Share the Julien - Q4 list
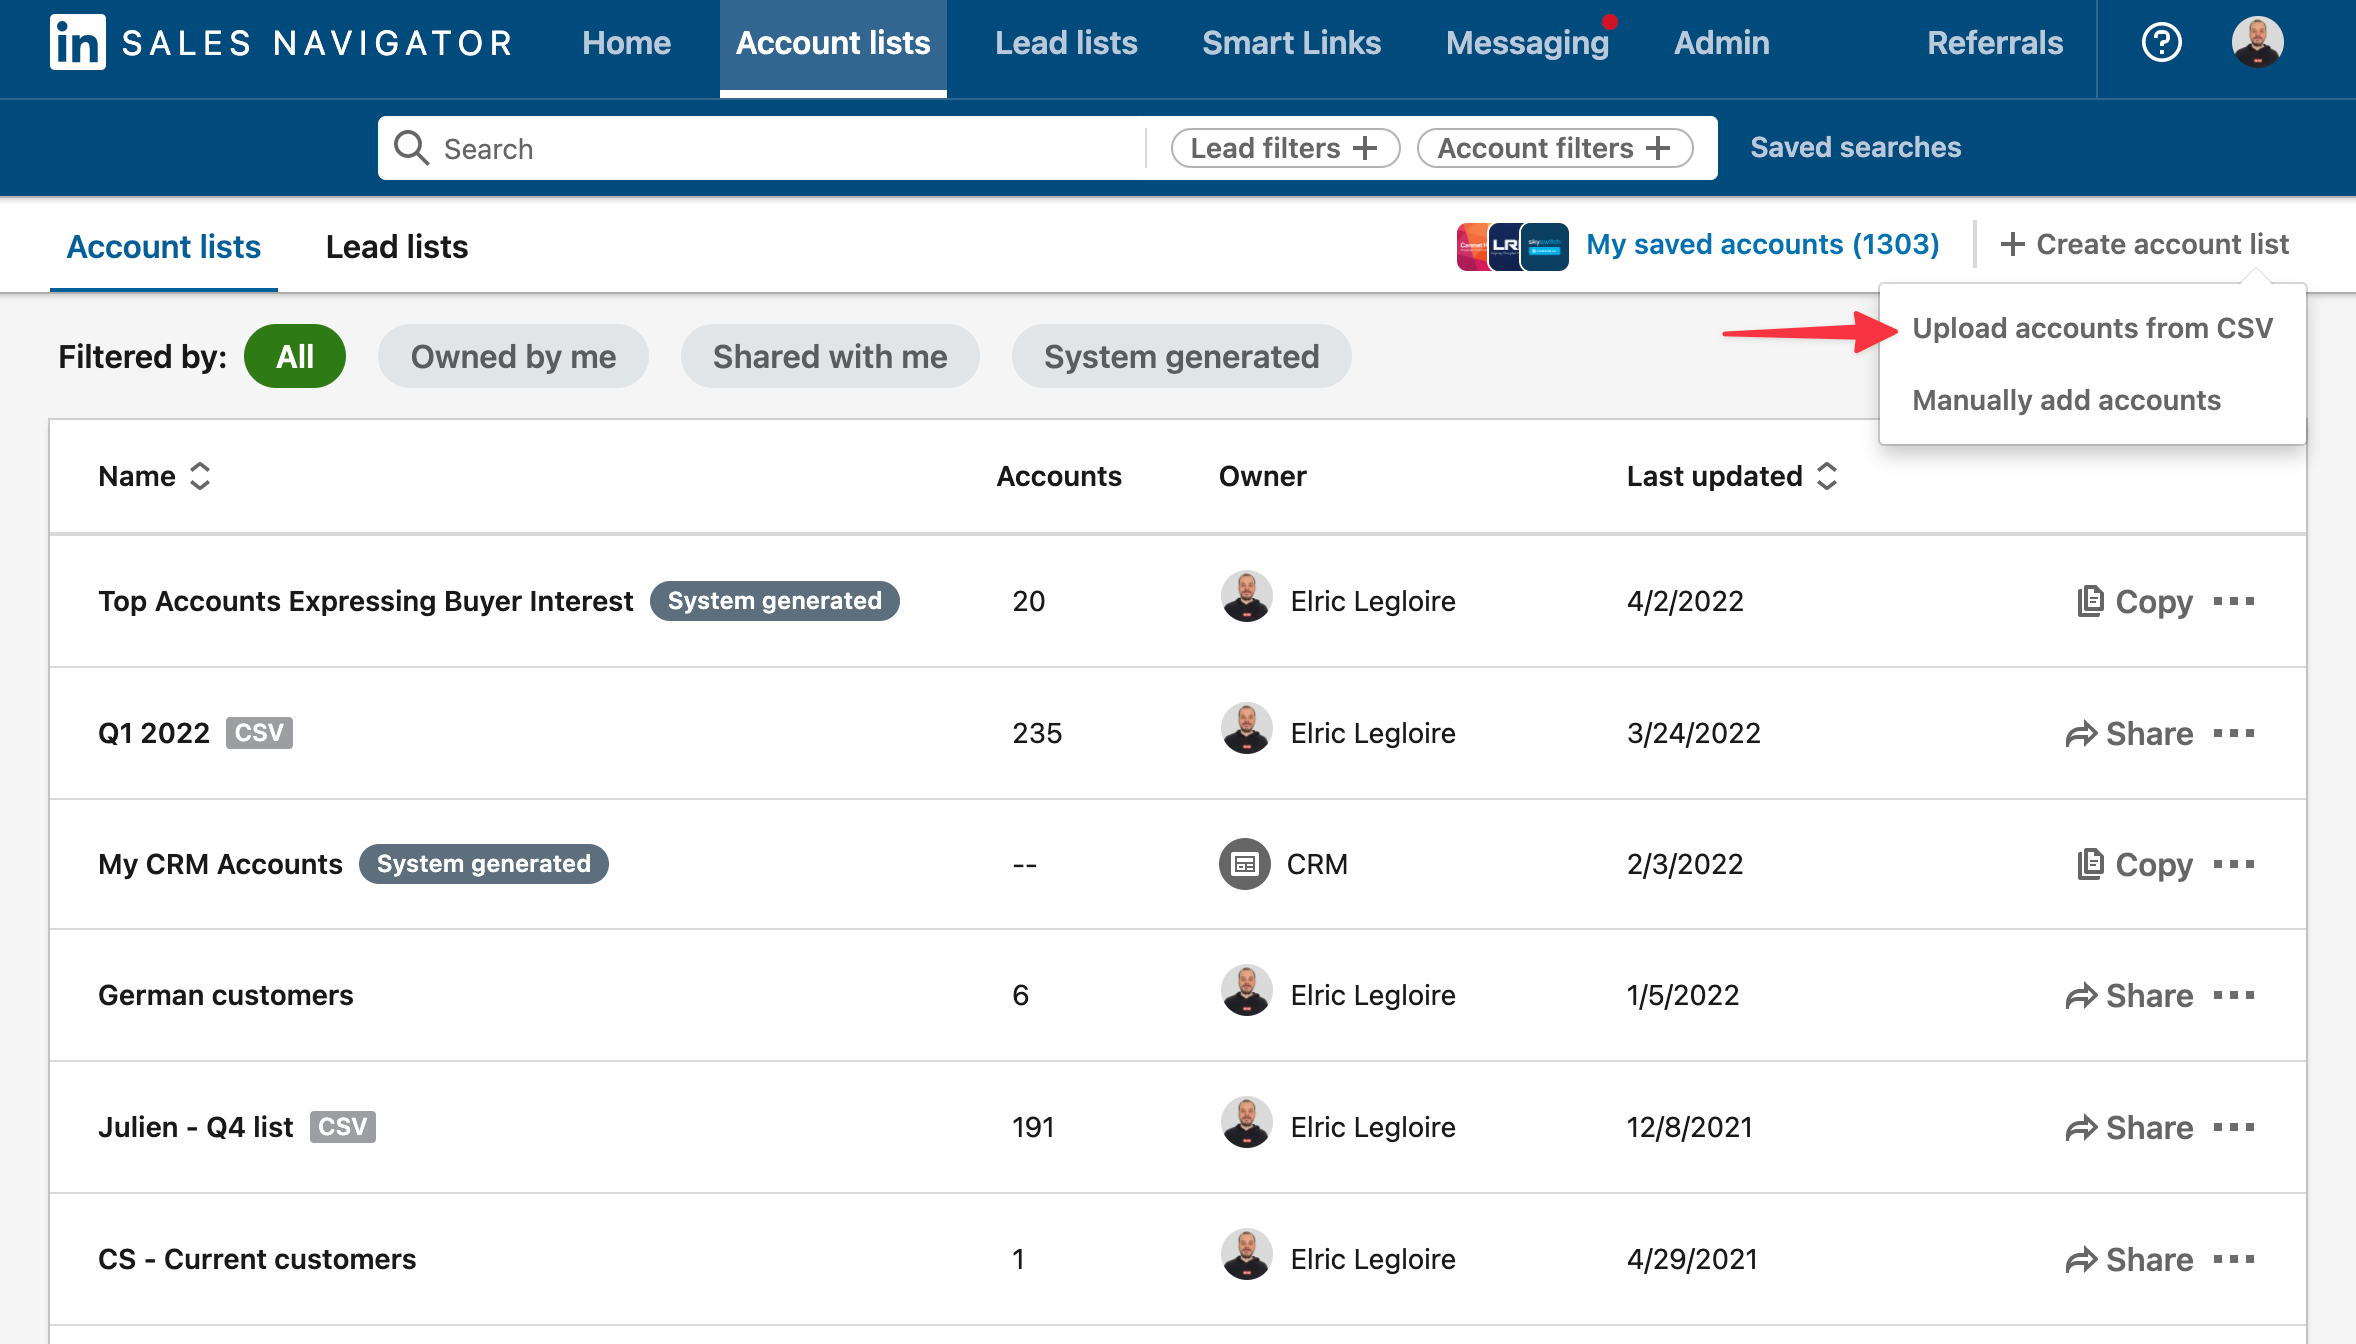Image resolution: width=2356 pixels, height=1344 pixels. 2129,1127
